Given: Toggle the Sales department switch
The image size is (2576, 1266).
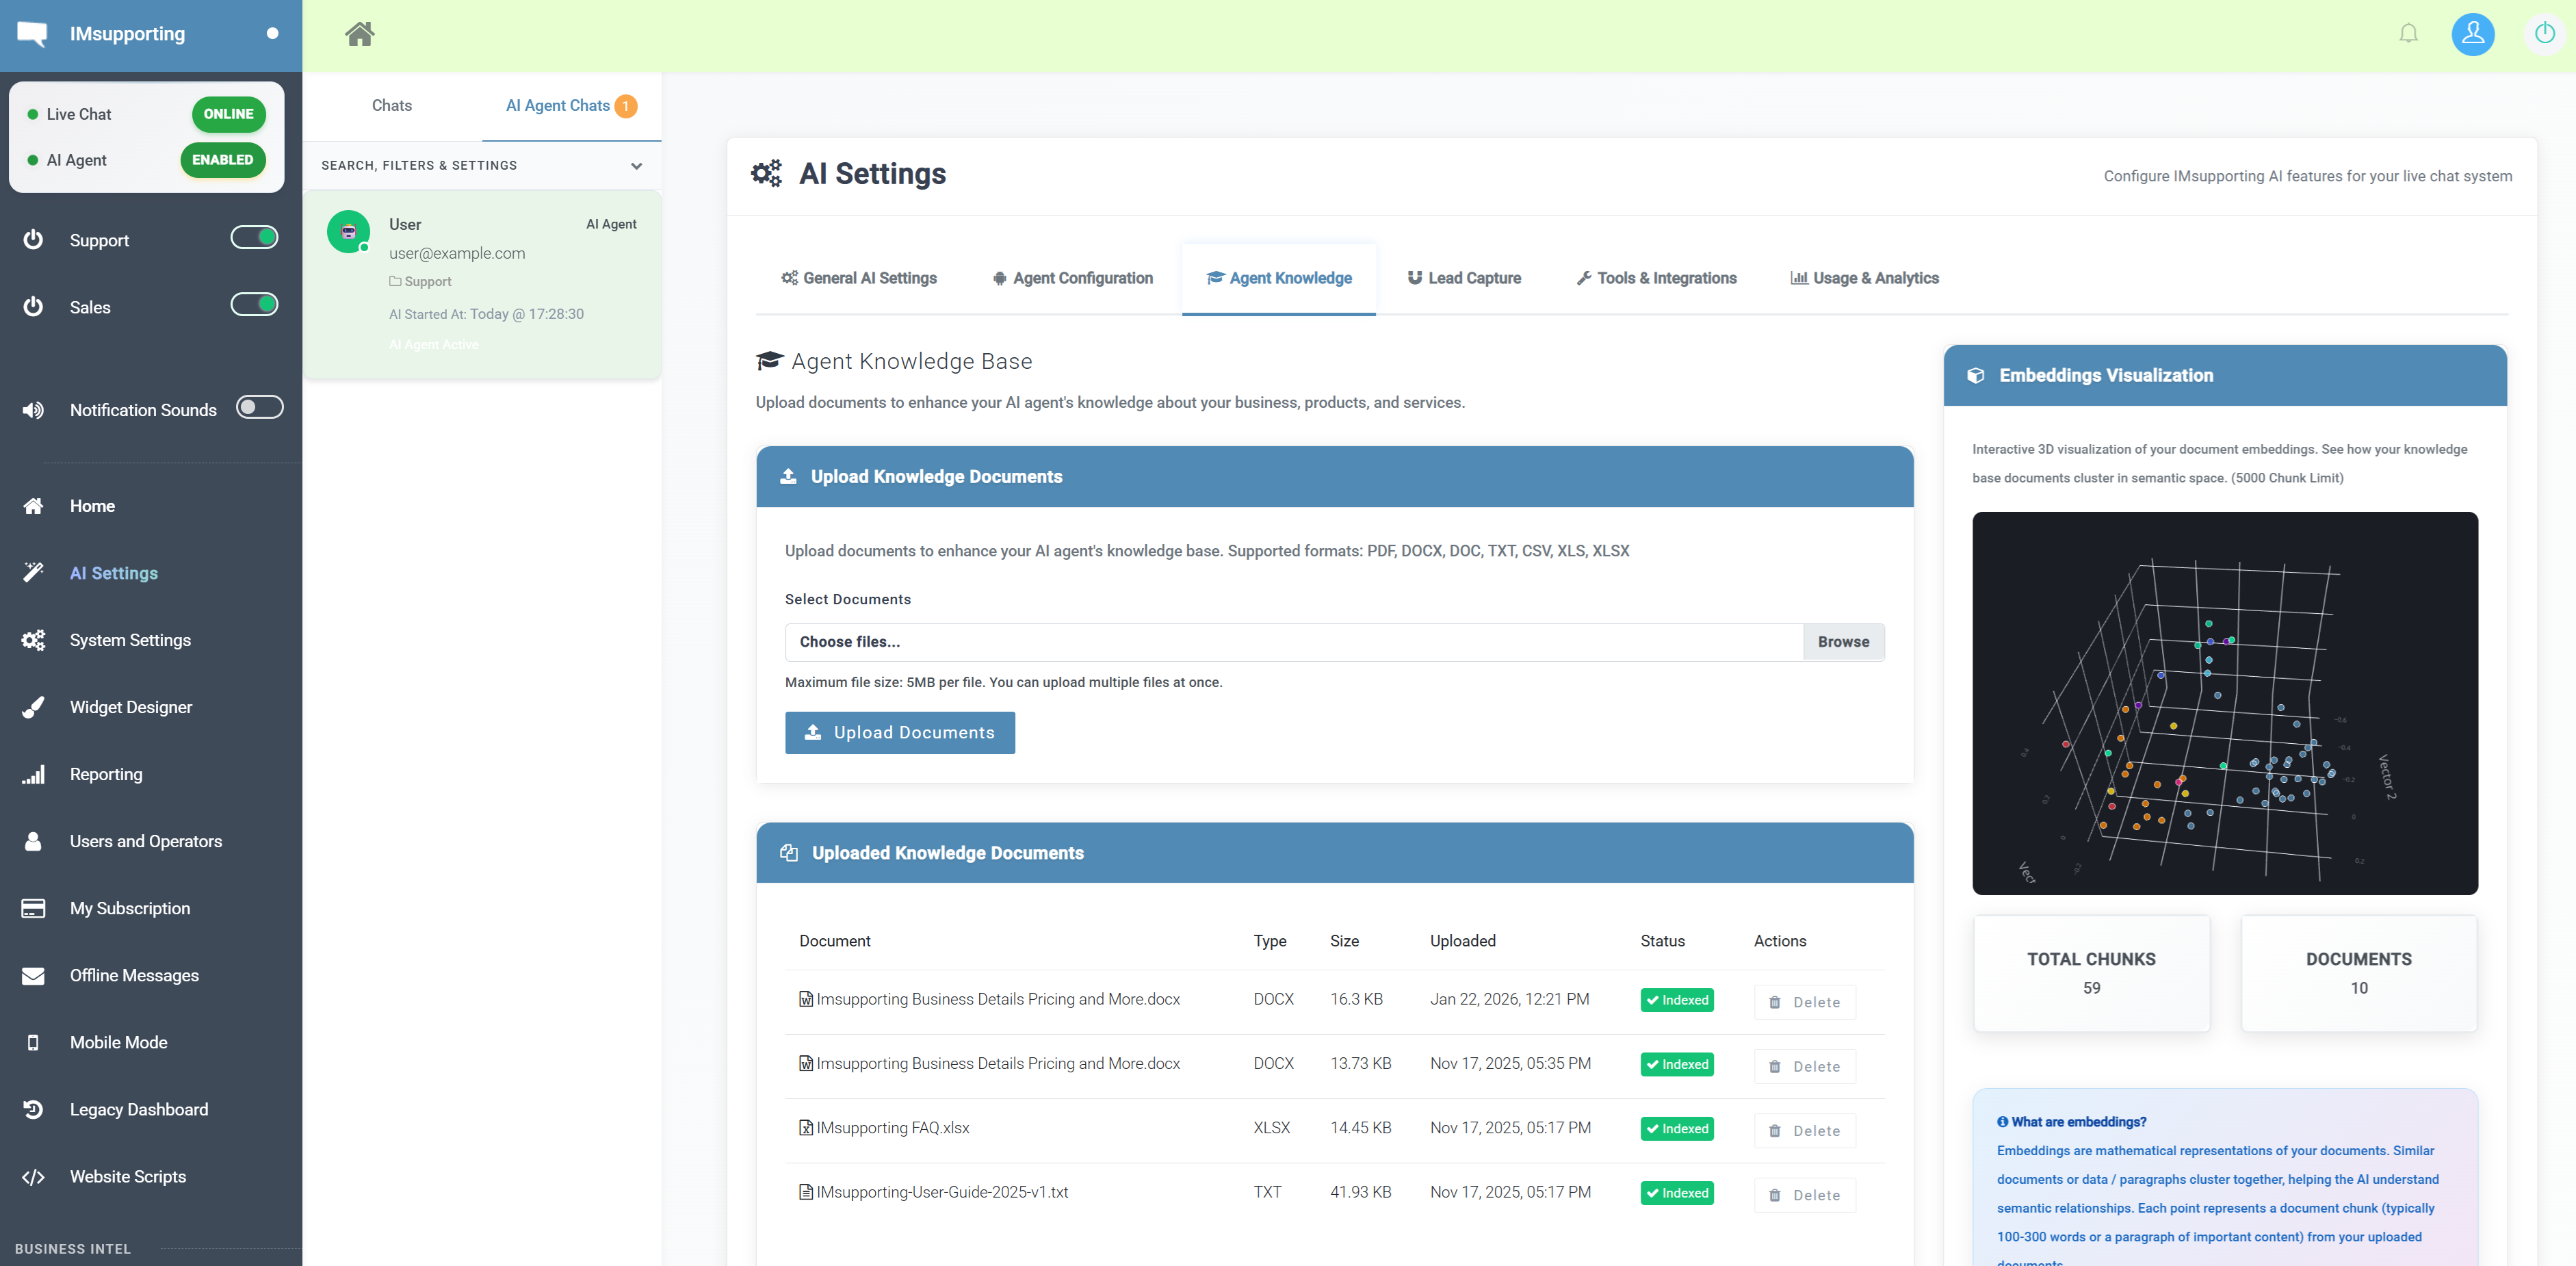Looking at the screenshot, I should 254,304.
